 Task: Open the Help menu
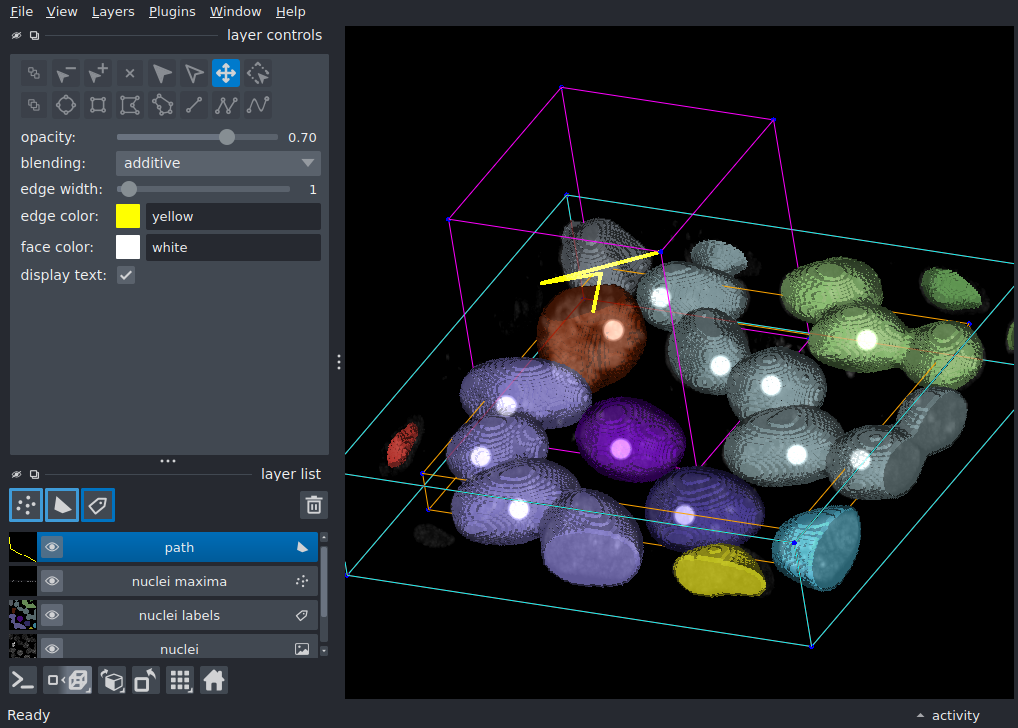click(290, 12)
